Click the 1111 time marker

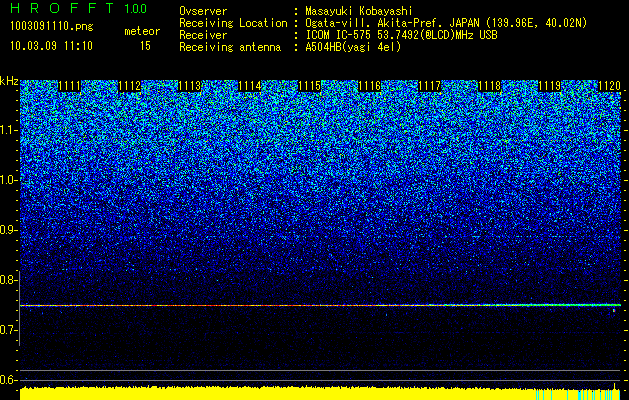click(69, 86)
